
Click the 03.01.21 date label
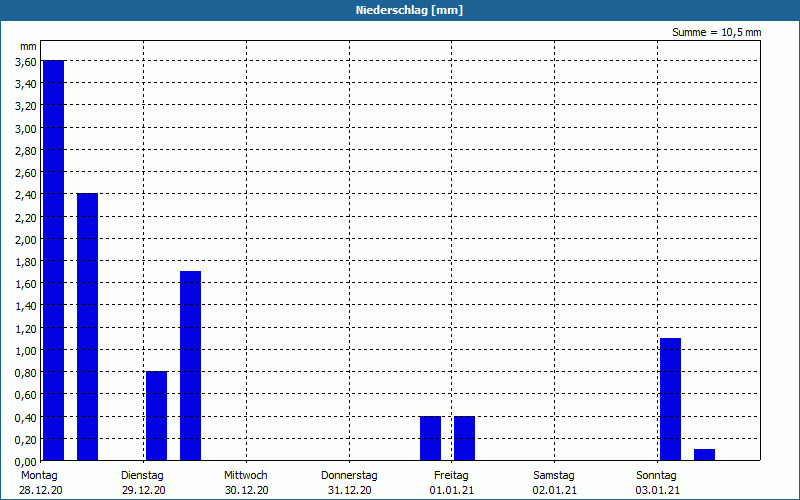coord(658,491)
